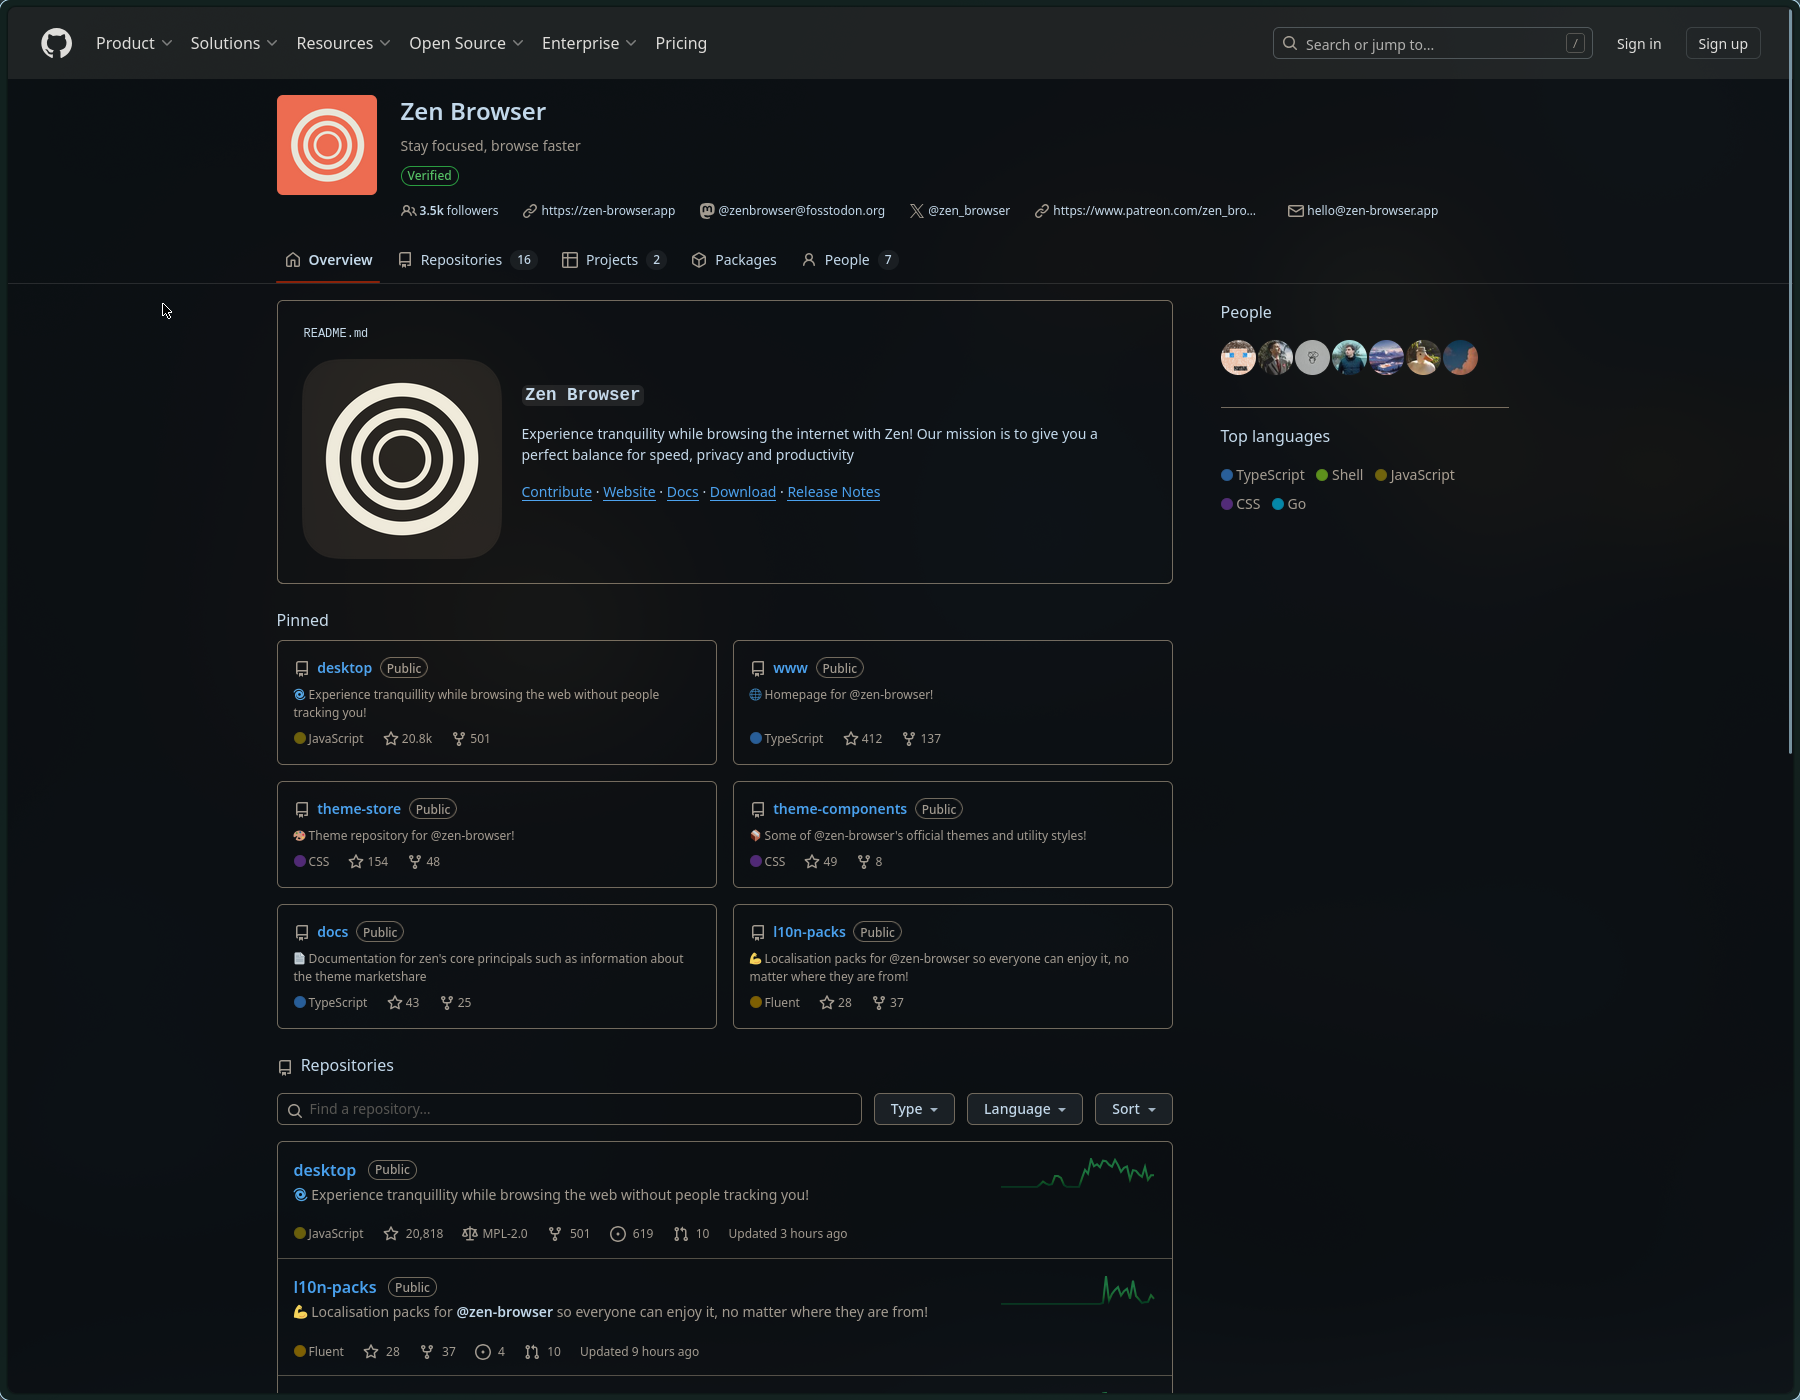The width and height of the screenshot is (1800, 1400).
Task: Click the Sign up button
Action: 1722,44
